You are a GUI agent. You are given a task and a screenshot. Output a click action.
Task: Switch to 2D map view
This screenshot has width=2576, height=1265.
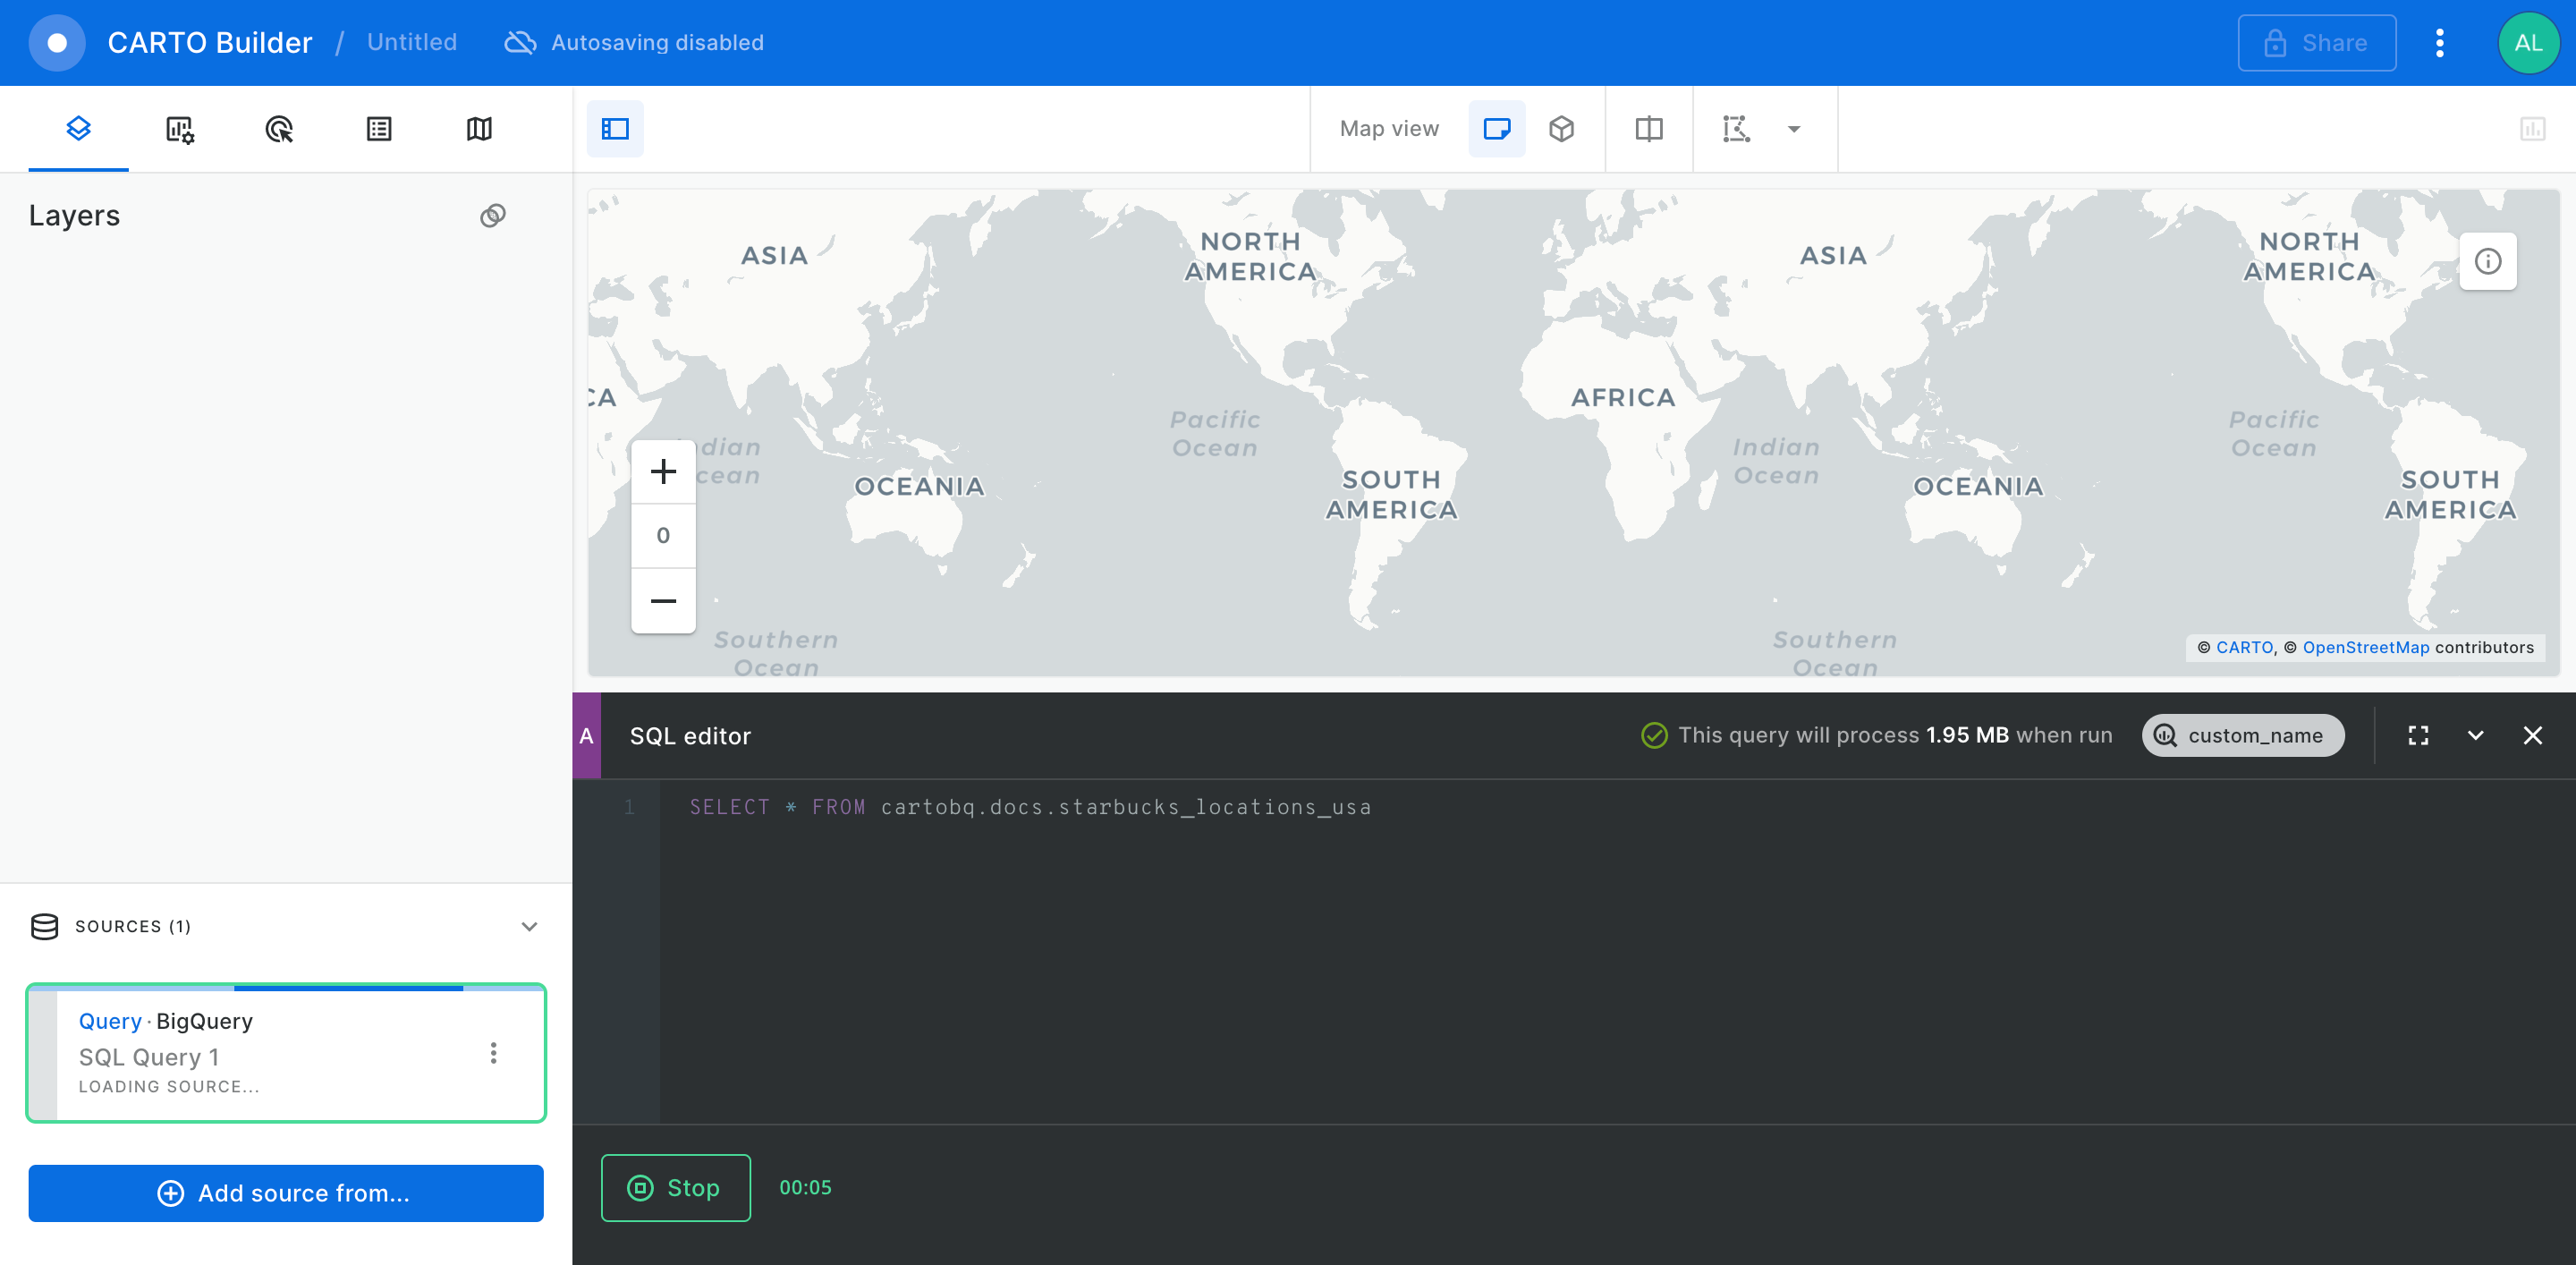(x=1496, y=129)
